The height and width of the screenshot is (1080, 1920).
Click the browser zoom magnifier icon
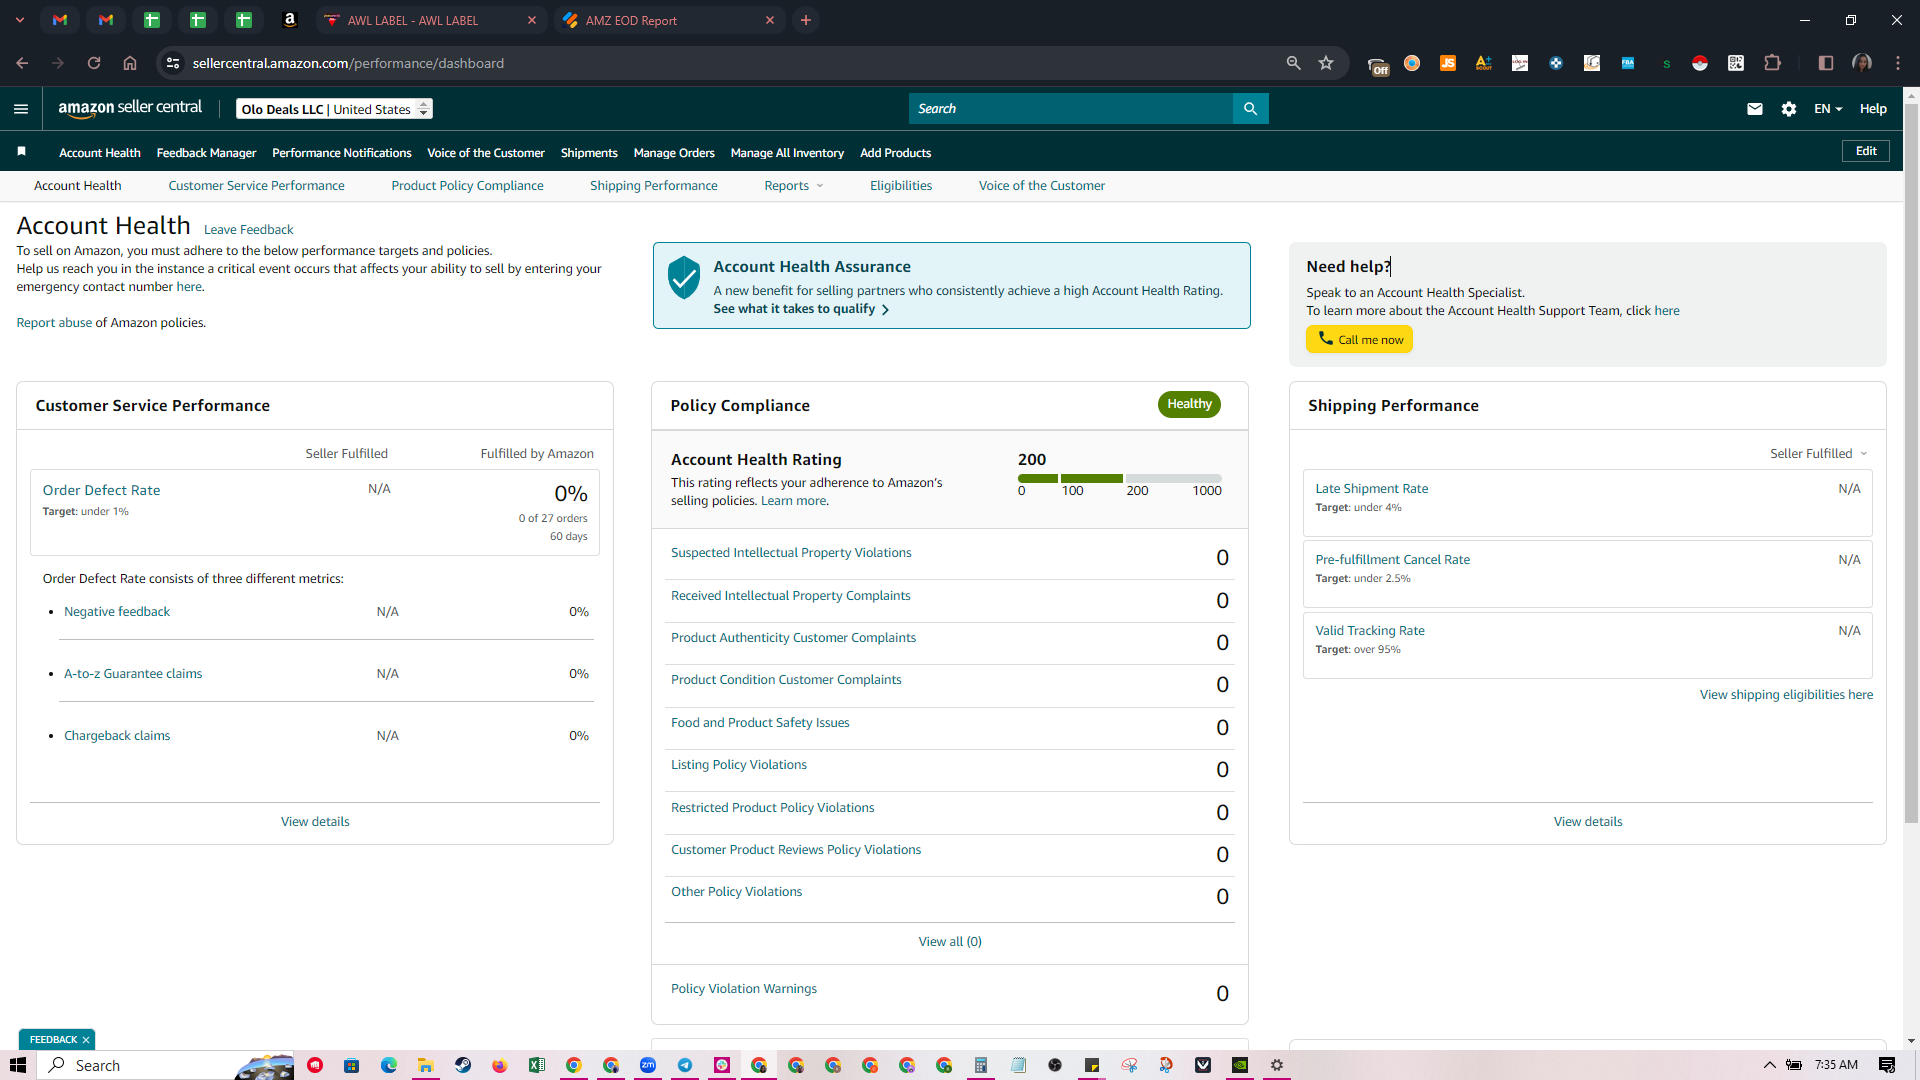(1293, 63)
